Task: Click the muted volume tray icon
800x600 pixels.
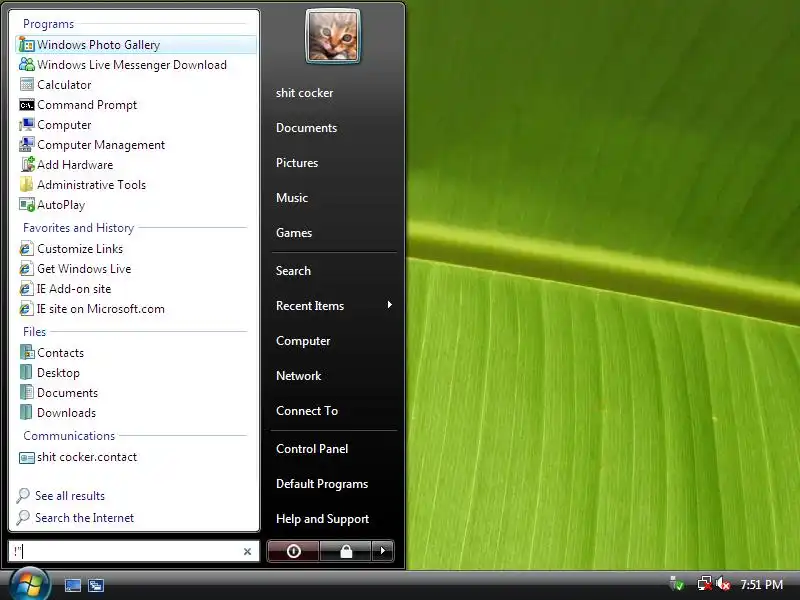Action: pos(722,583)
